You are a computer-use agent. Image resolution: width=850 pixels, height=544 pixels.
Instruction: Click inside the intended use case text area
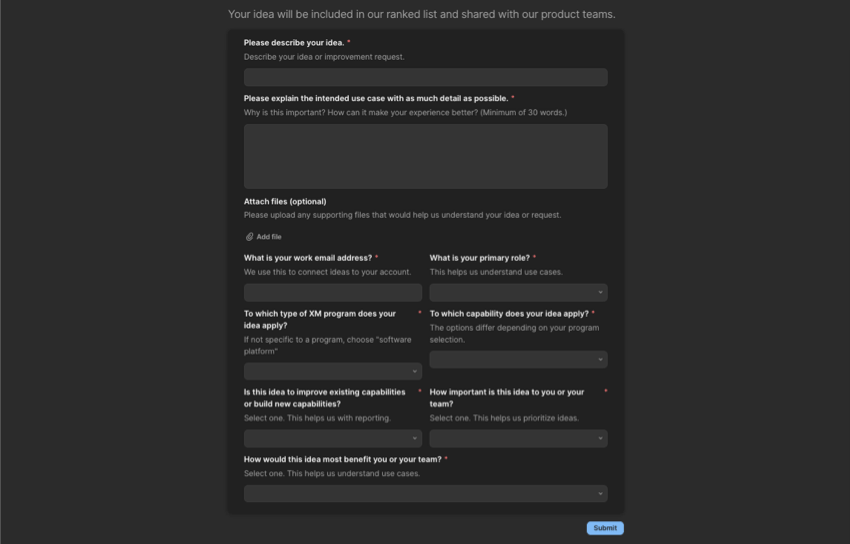(x=425, y=156)
